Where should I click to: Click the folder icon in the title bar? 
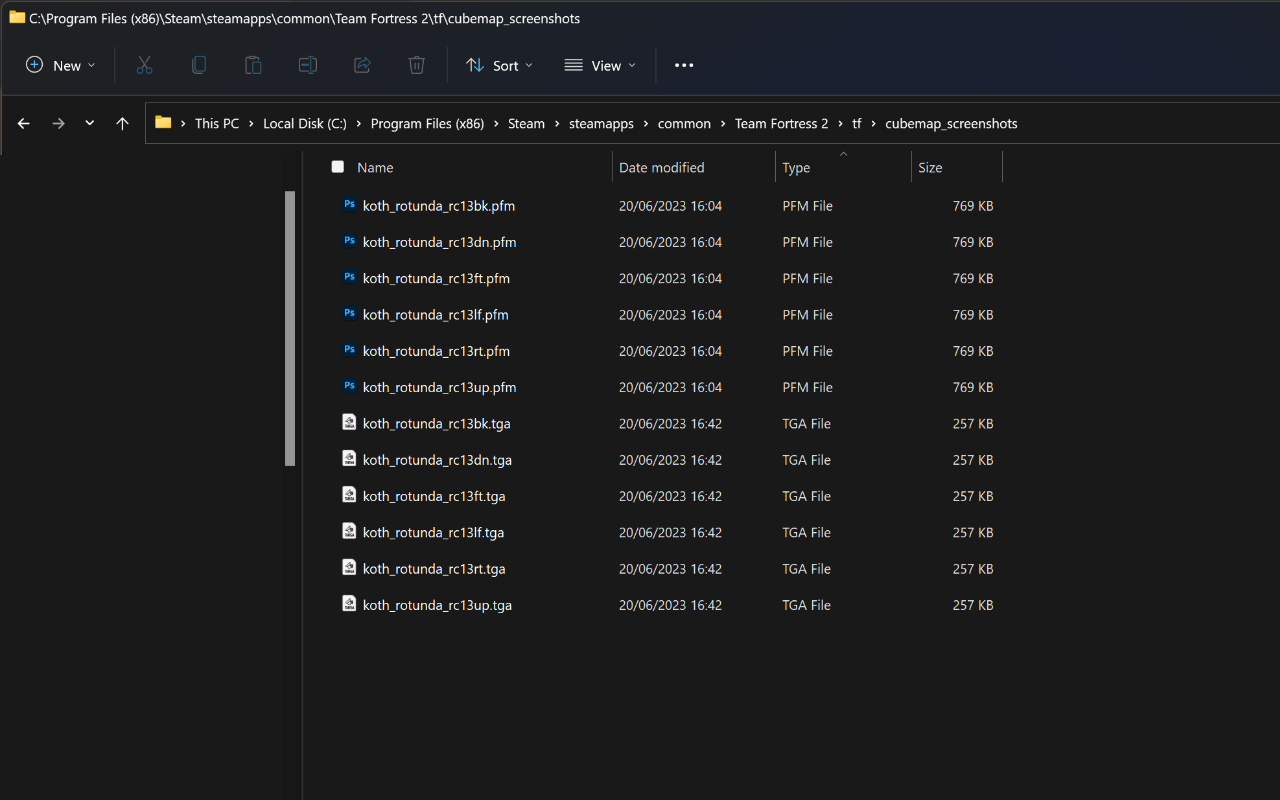coord(17,17)
